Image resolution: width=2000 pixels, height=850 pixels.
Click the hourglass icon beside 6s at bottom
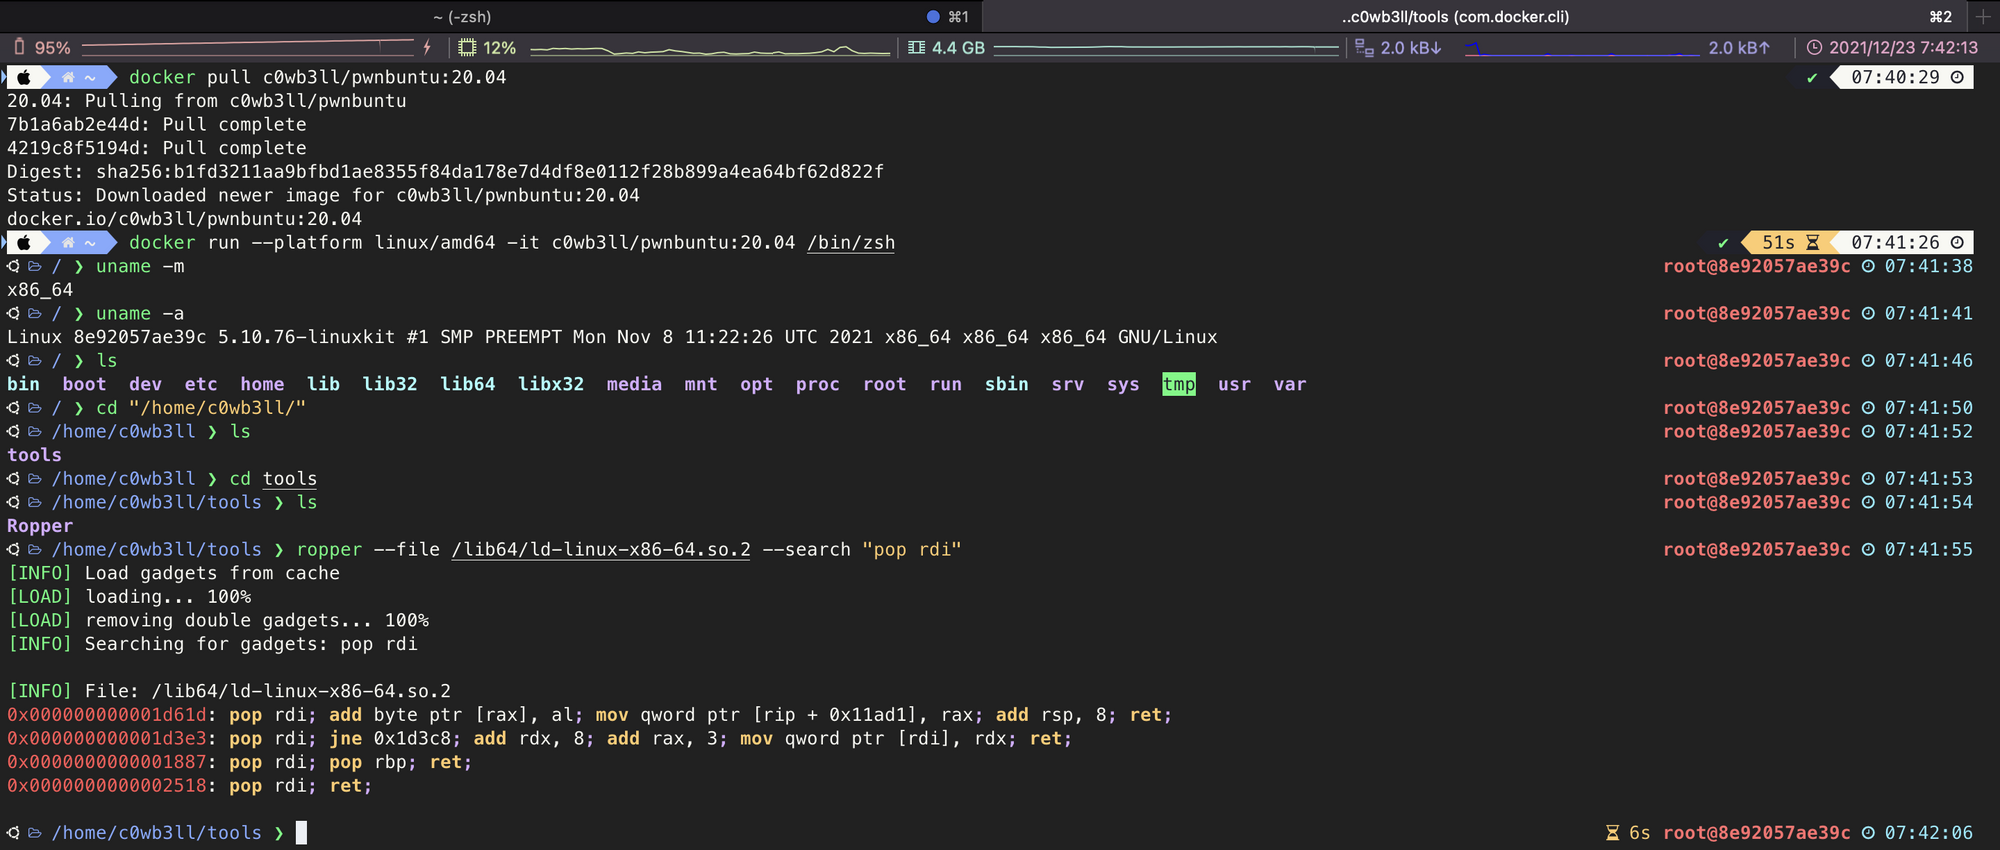tap(1612, 832)
